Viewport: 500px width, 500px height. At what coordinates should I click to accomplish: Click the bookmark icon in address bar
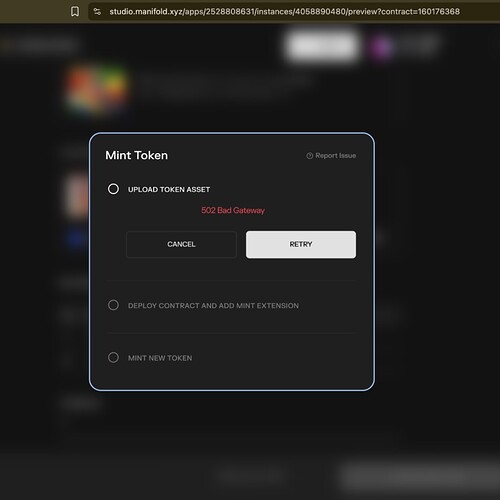pyautogui.click(x=75, y=12)
